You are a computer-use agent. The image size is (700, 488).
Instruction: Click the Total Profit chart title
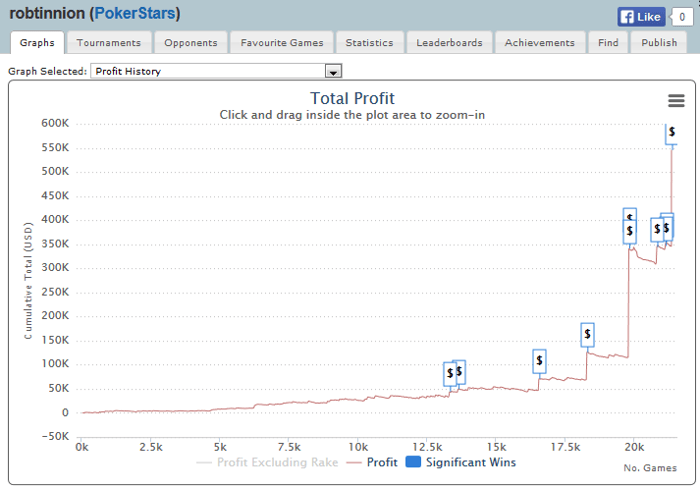pos(352,98)
